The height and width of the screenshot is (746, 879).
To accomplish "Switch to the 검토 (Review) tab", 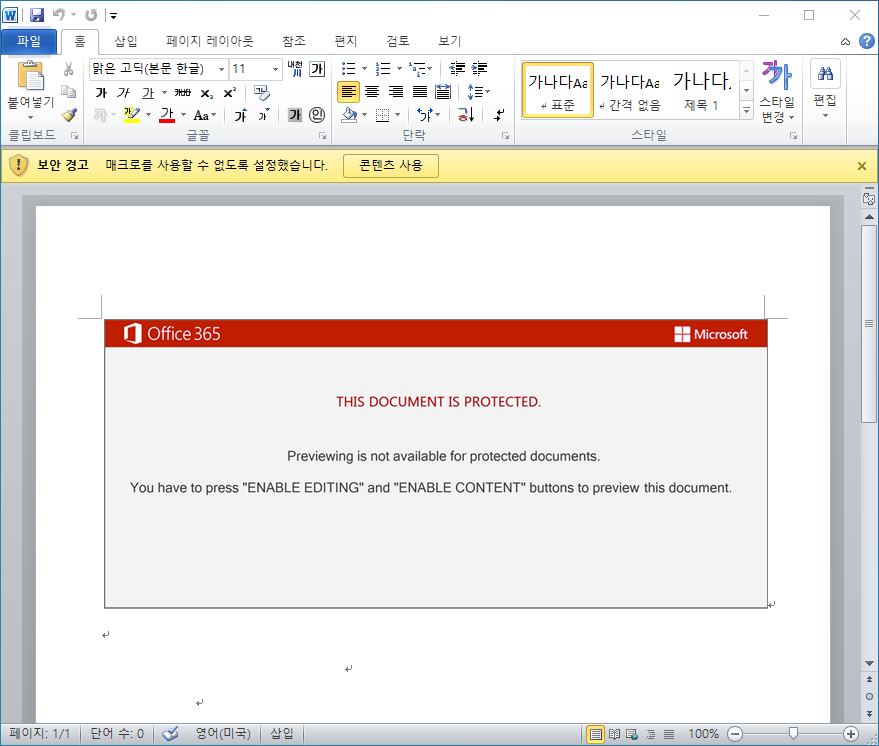I will click(398, 41).
